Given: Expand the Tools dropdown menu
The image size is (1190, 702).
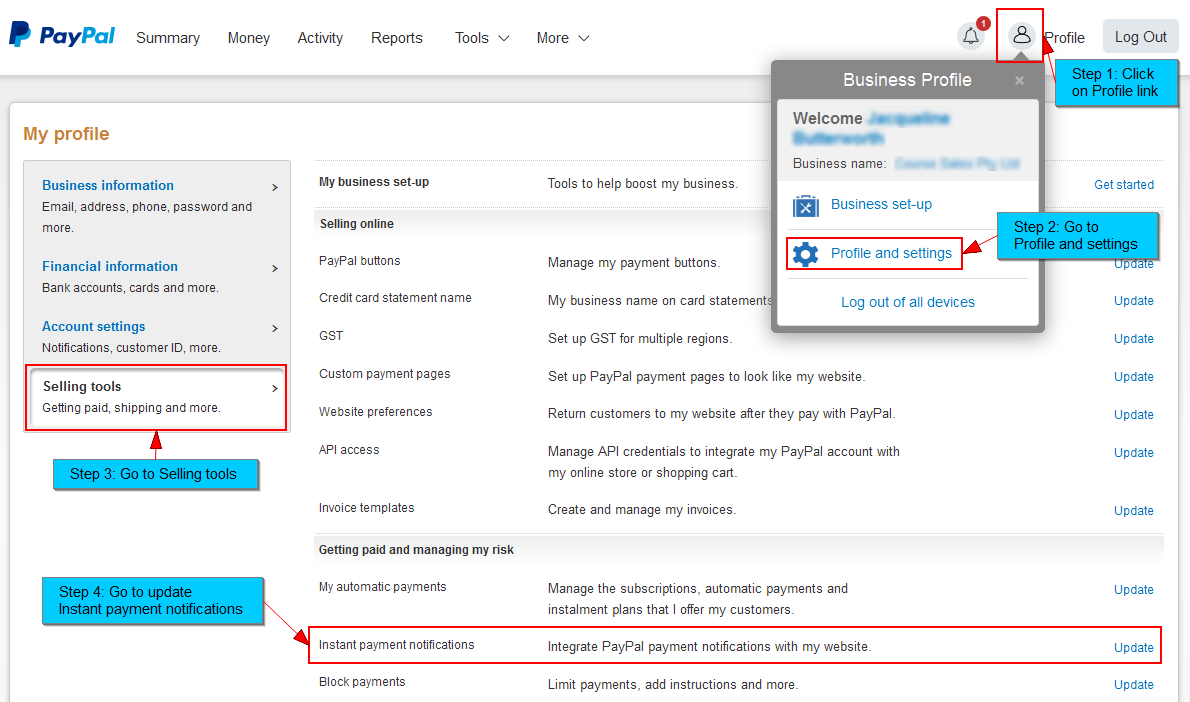Looking at the screenshot, I should (x=482, y=38).
